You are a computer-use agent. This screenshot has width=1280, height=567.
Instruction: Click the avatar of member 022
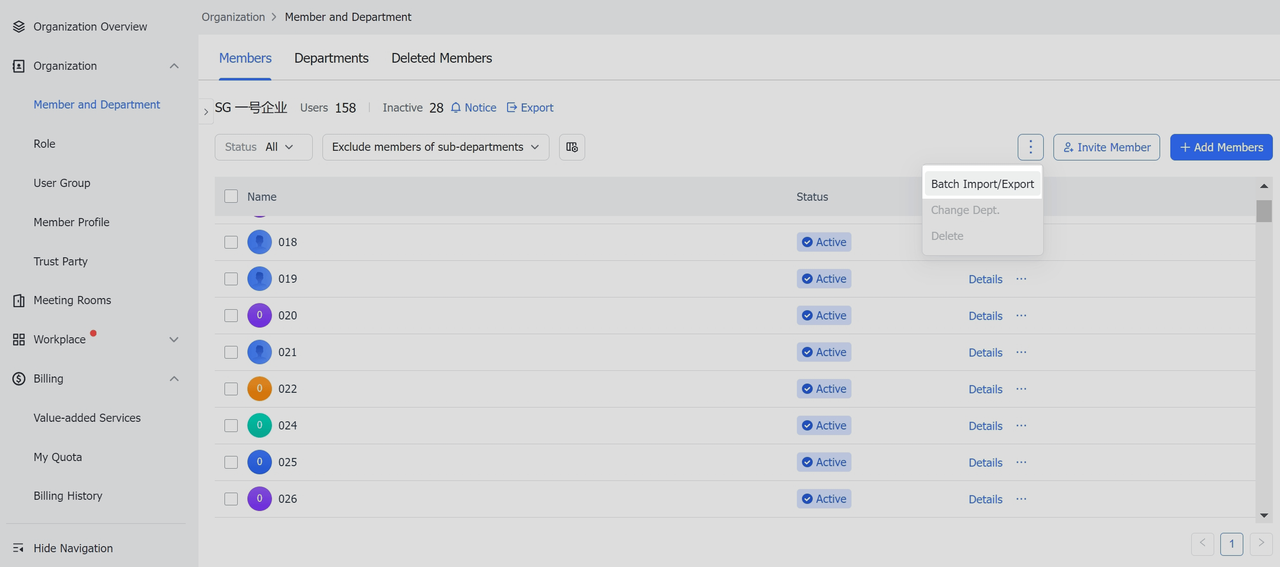pos(259,389)
